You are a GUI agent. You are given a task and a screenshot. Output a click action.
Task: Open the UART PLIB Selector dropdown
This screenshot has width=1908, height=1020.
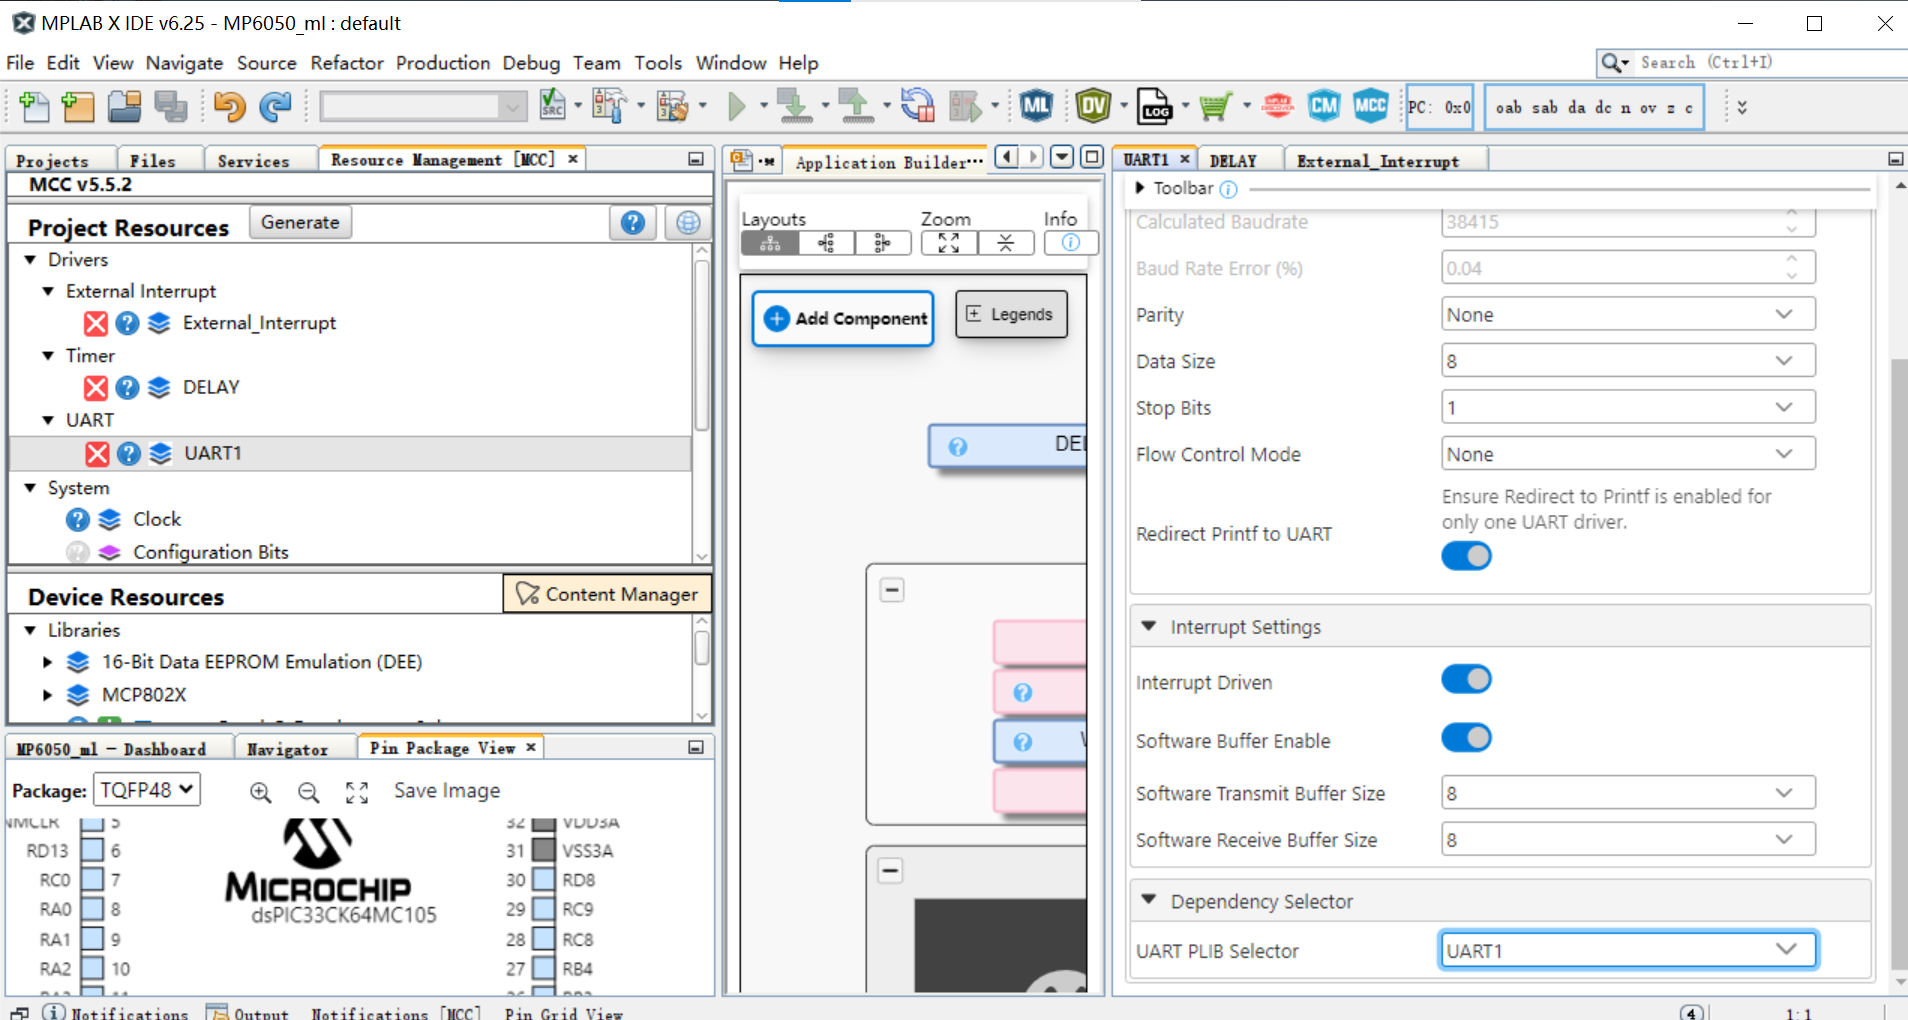(x=1628, y=950)
